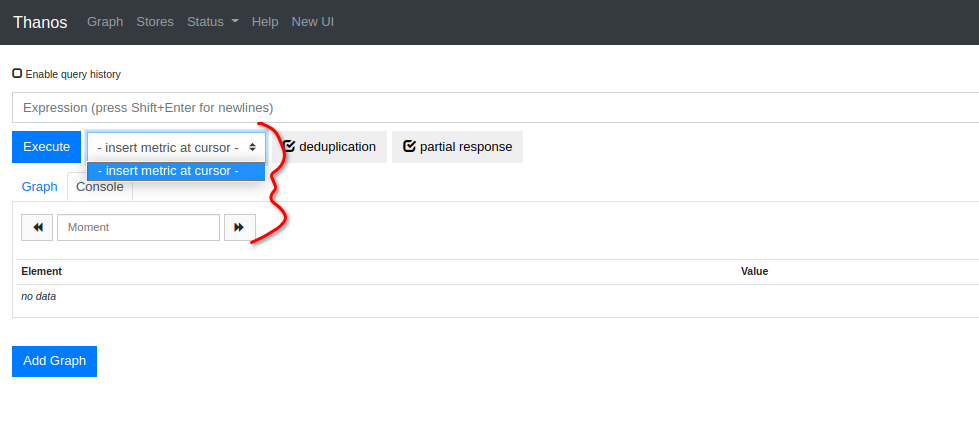
Task: Click the Moment time input field
Action: point(139,228)
